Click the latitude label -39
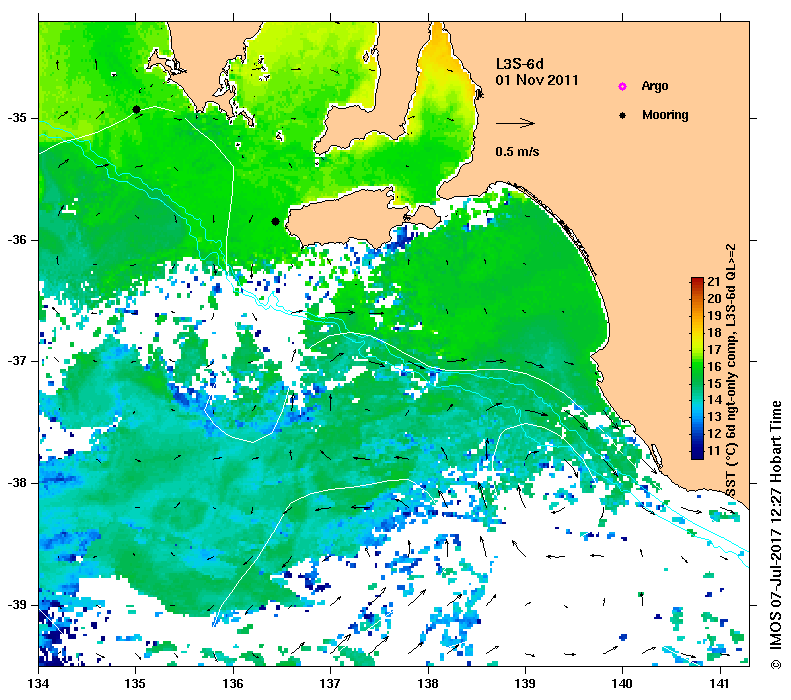Image resolution: width=791 pixels, height=700 pixels. click(17, 605)
